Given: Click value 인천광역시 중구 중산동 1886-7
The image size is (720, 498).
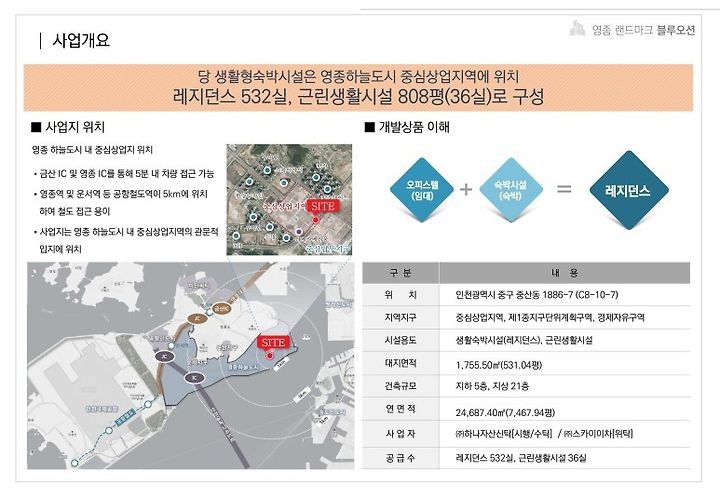Looking at the screenshot, I should (536, 294).
